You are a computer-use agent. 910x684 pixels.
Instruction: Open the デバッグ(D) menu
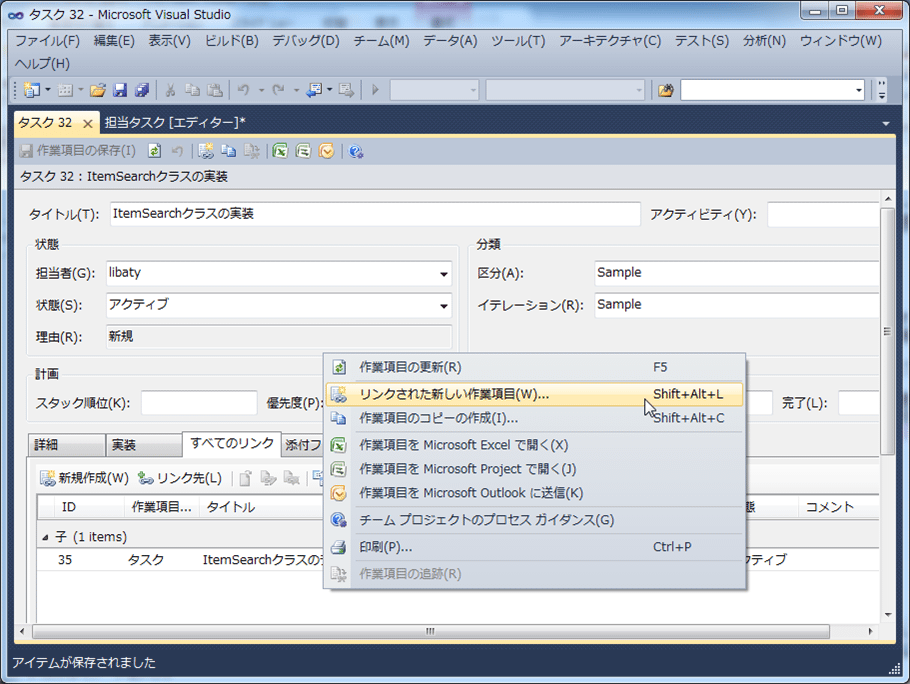tap(306, 41)
